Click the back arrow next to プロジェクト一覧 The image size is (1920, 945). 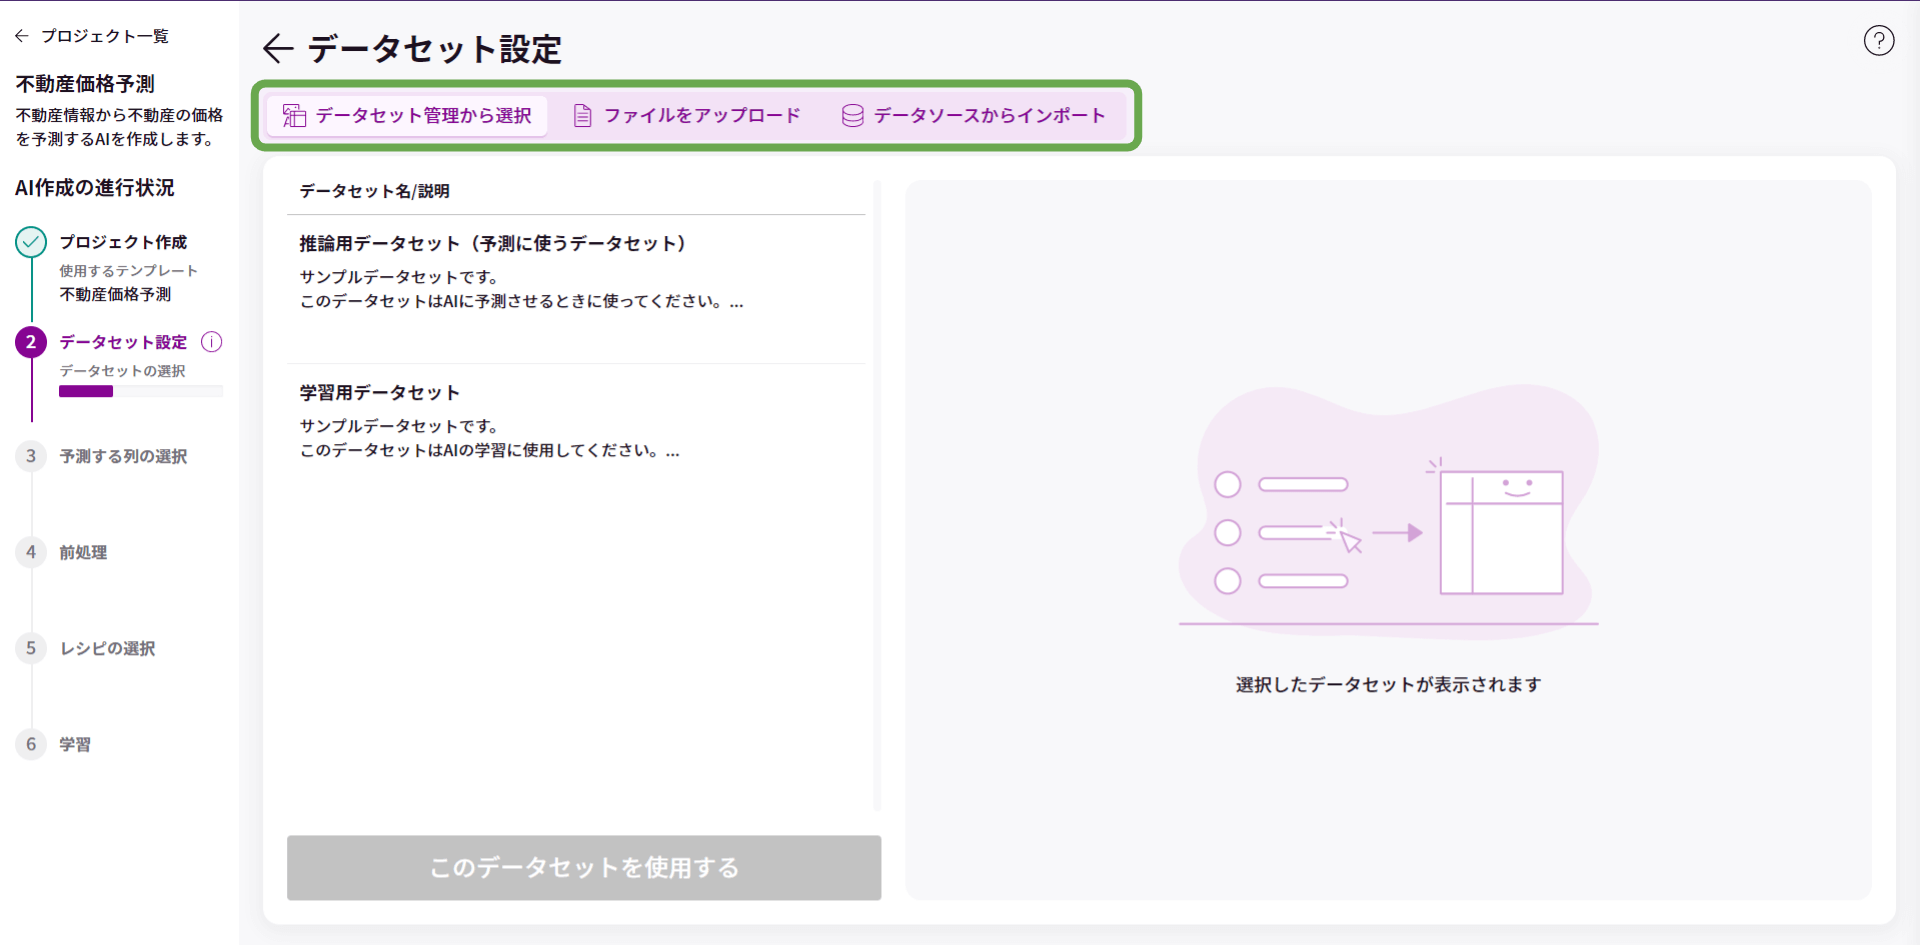point(22,36)
